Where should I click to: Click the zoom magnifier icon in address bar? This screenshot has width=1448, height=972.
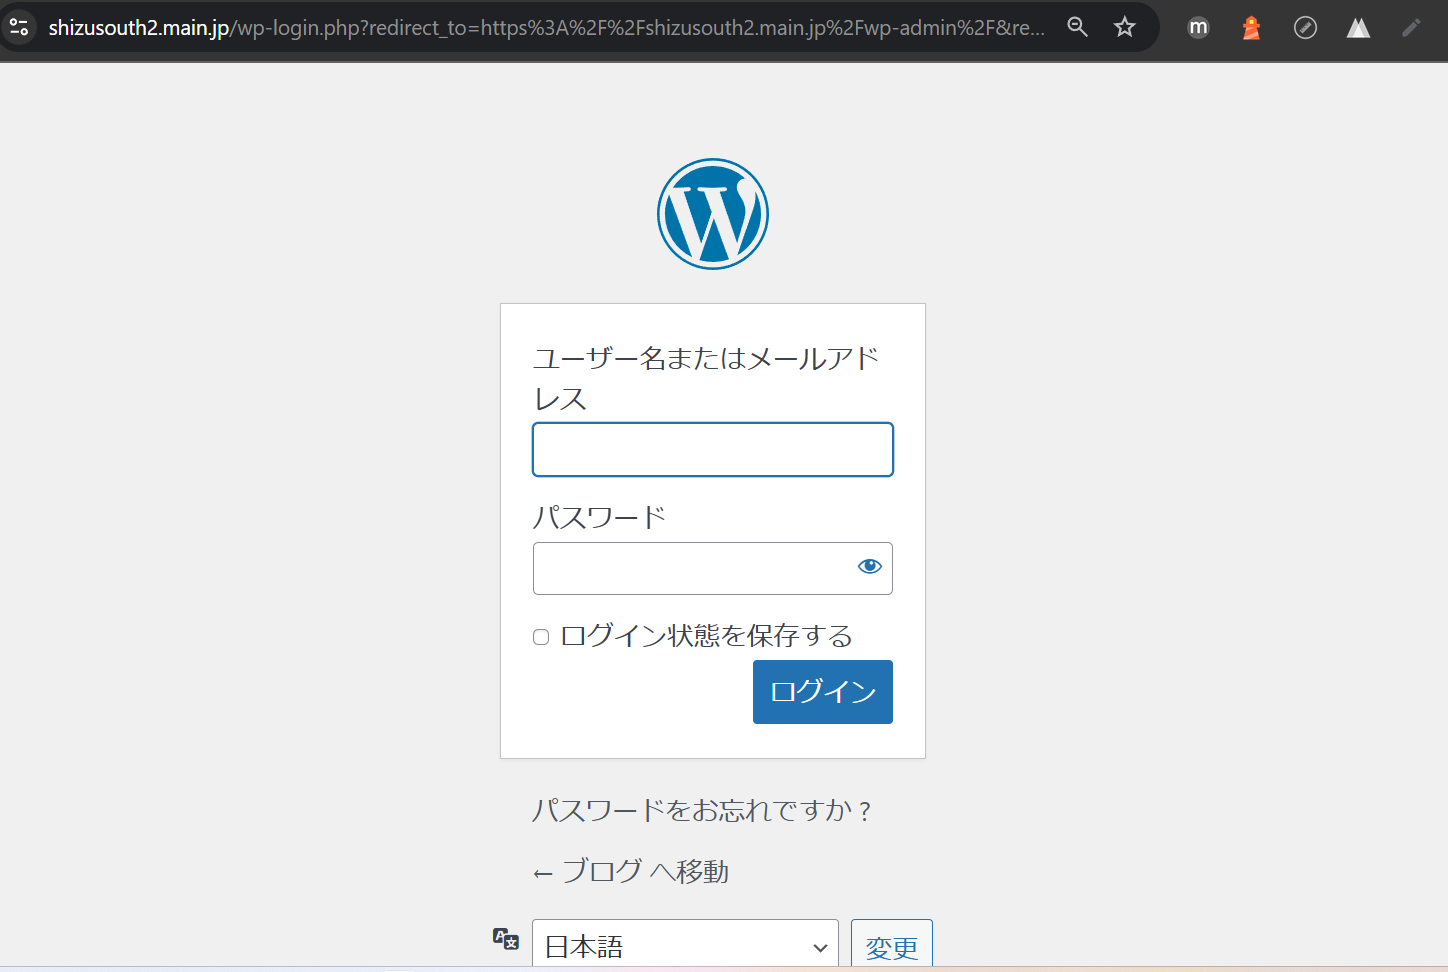click(1077, 27)
